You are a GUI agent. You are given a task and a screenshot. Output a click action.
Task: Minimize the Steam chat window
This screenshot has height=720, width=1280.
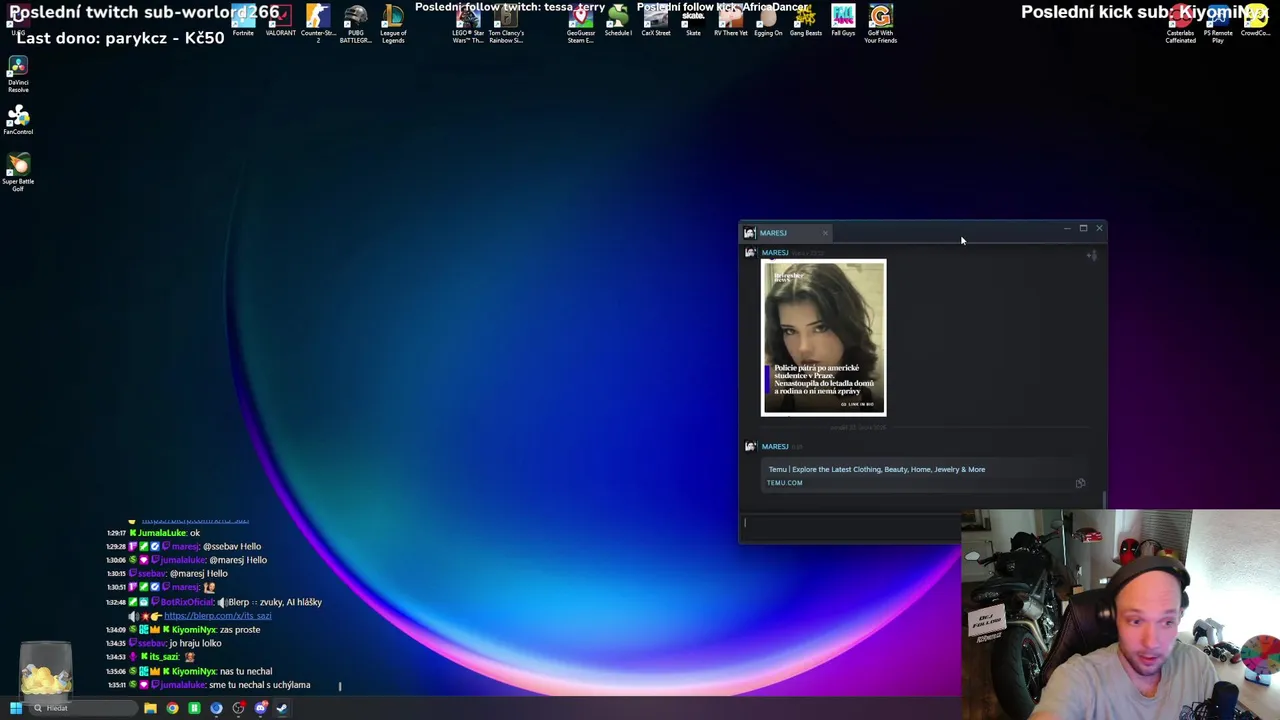(x=1067, y=228)
